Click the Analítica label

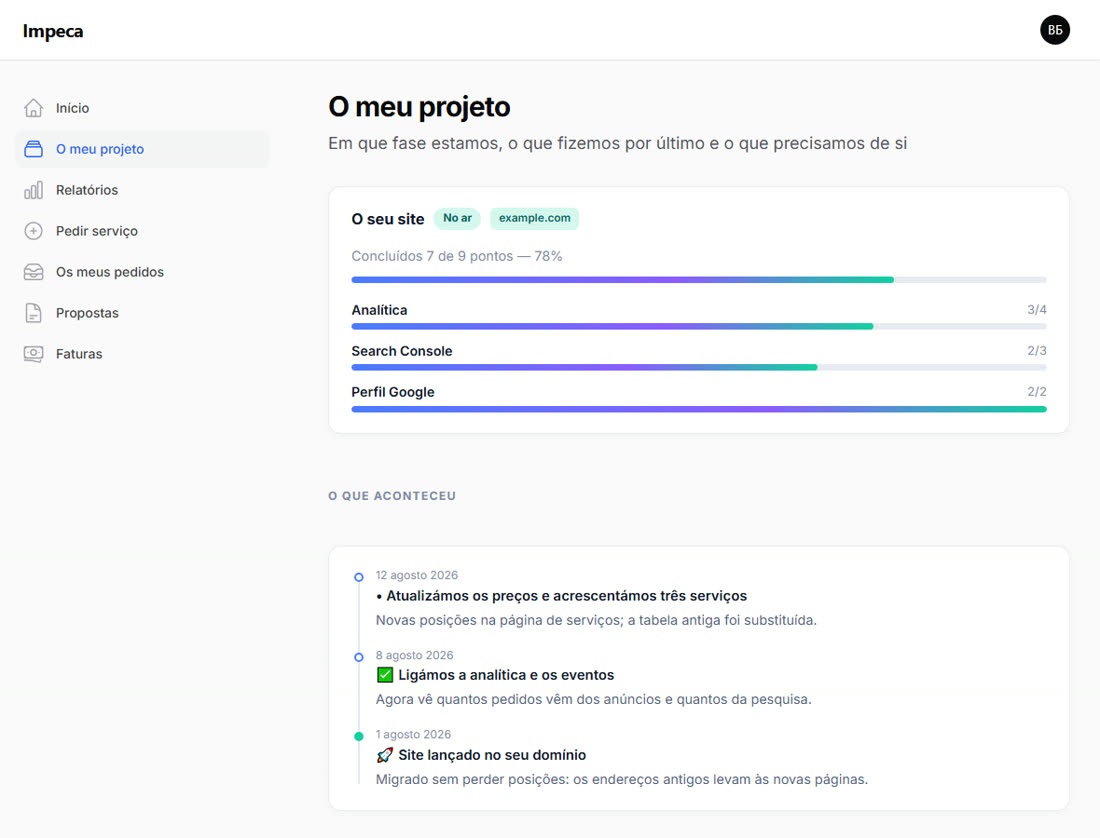point(379,310)
